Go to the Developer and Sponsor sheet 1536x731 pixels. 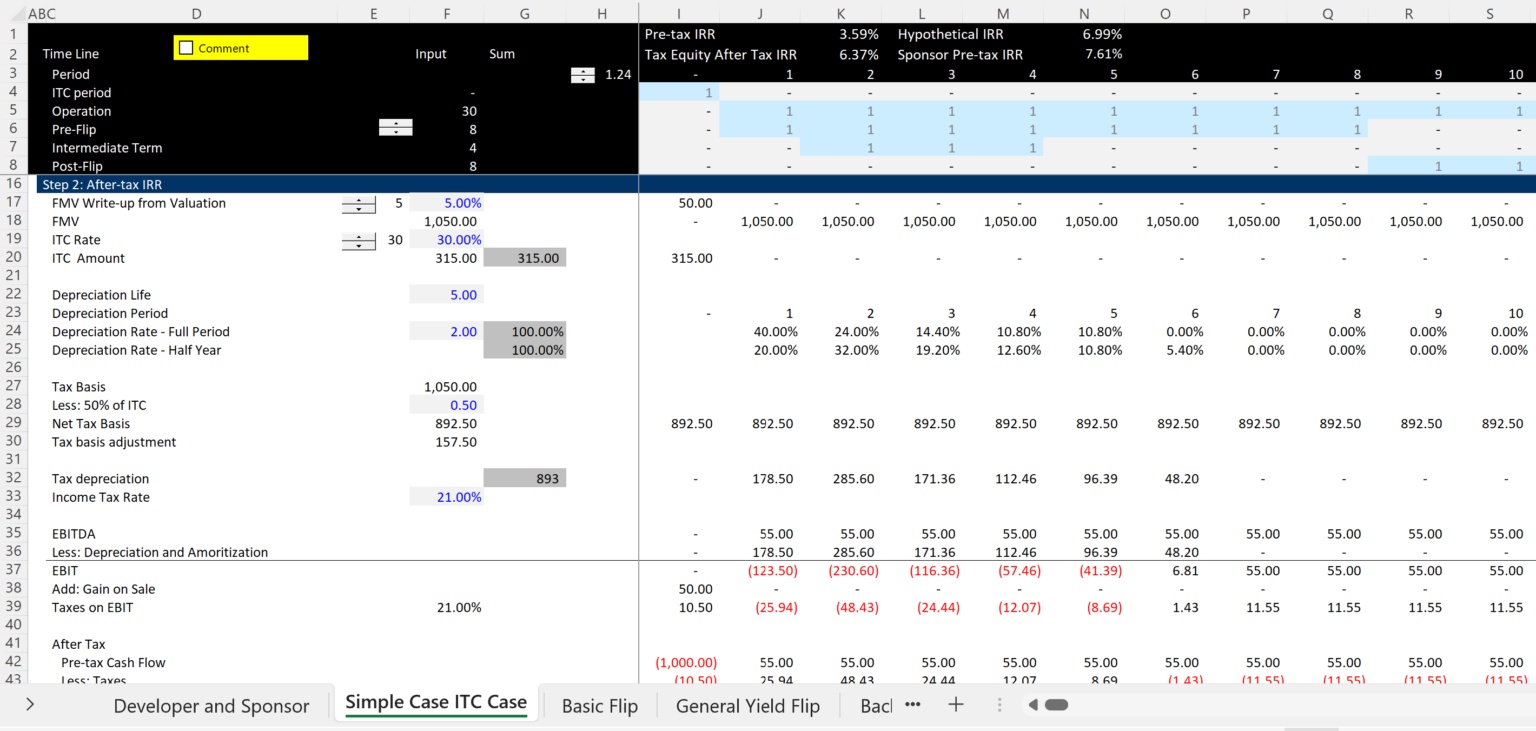click(212, 705)
